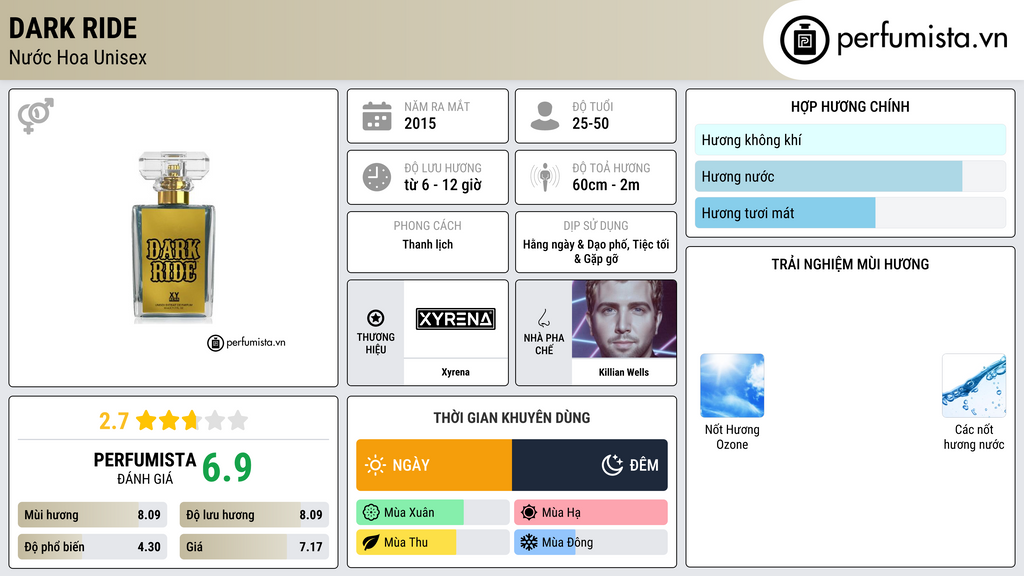Click the Mùa Đông season bar
The width and height of the screenshot is (1024, 576).
click(591, 543)
